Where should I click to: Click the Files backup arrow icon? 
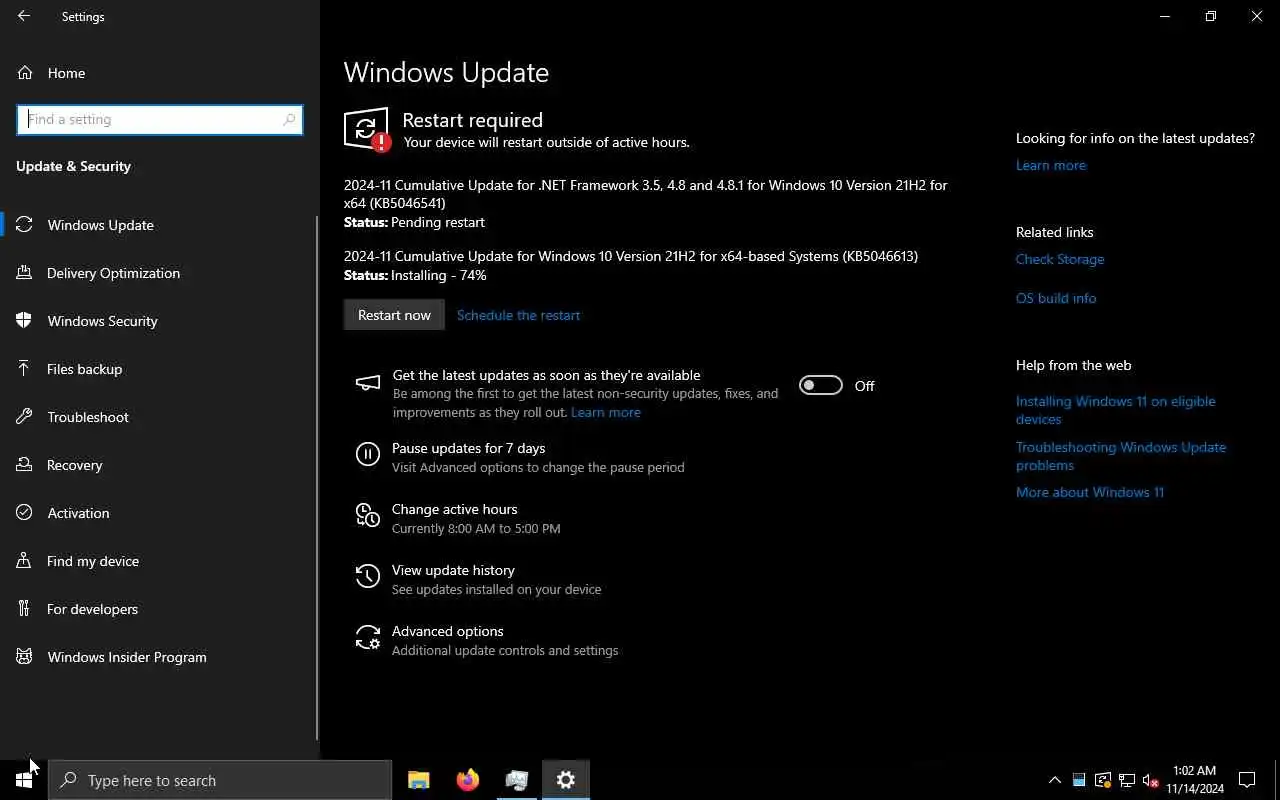[24, 369]
